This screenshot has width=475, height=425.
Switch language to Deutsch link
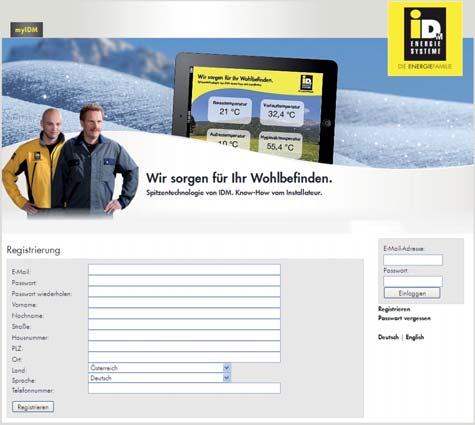coord(388,337)
